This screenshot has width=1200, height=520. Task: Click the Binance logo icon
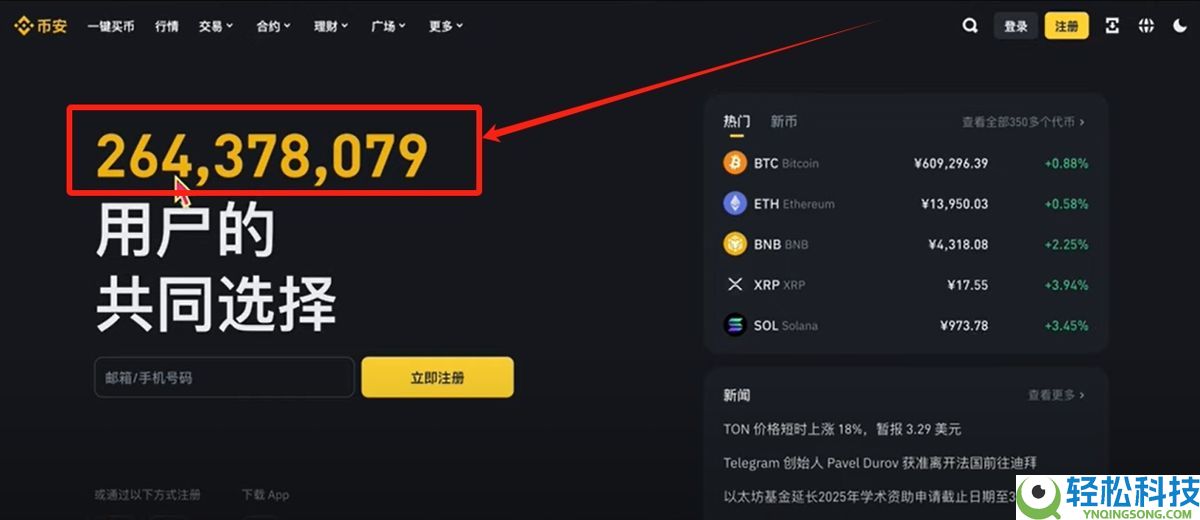click(24, 26)
